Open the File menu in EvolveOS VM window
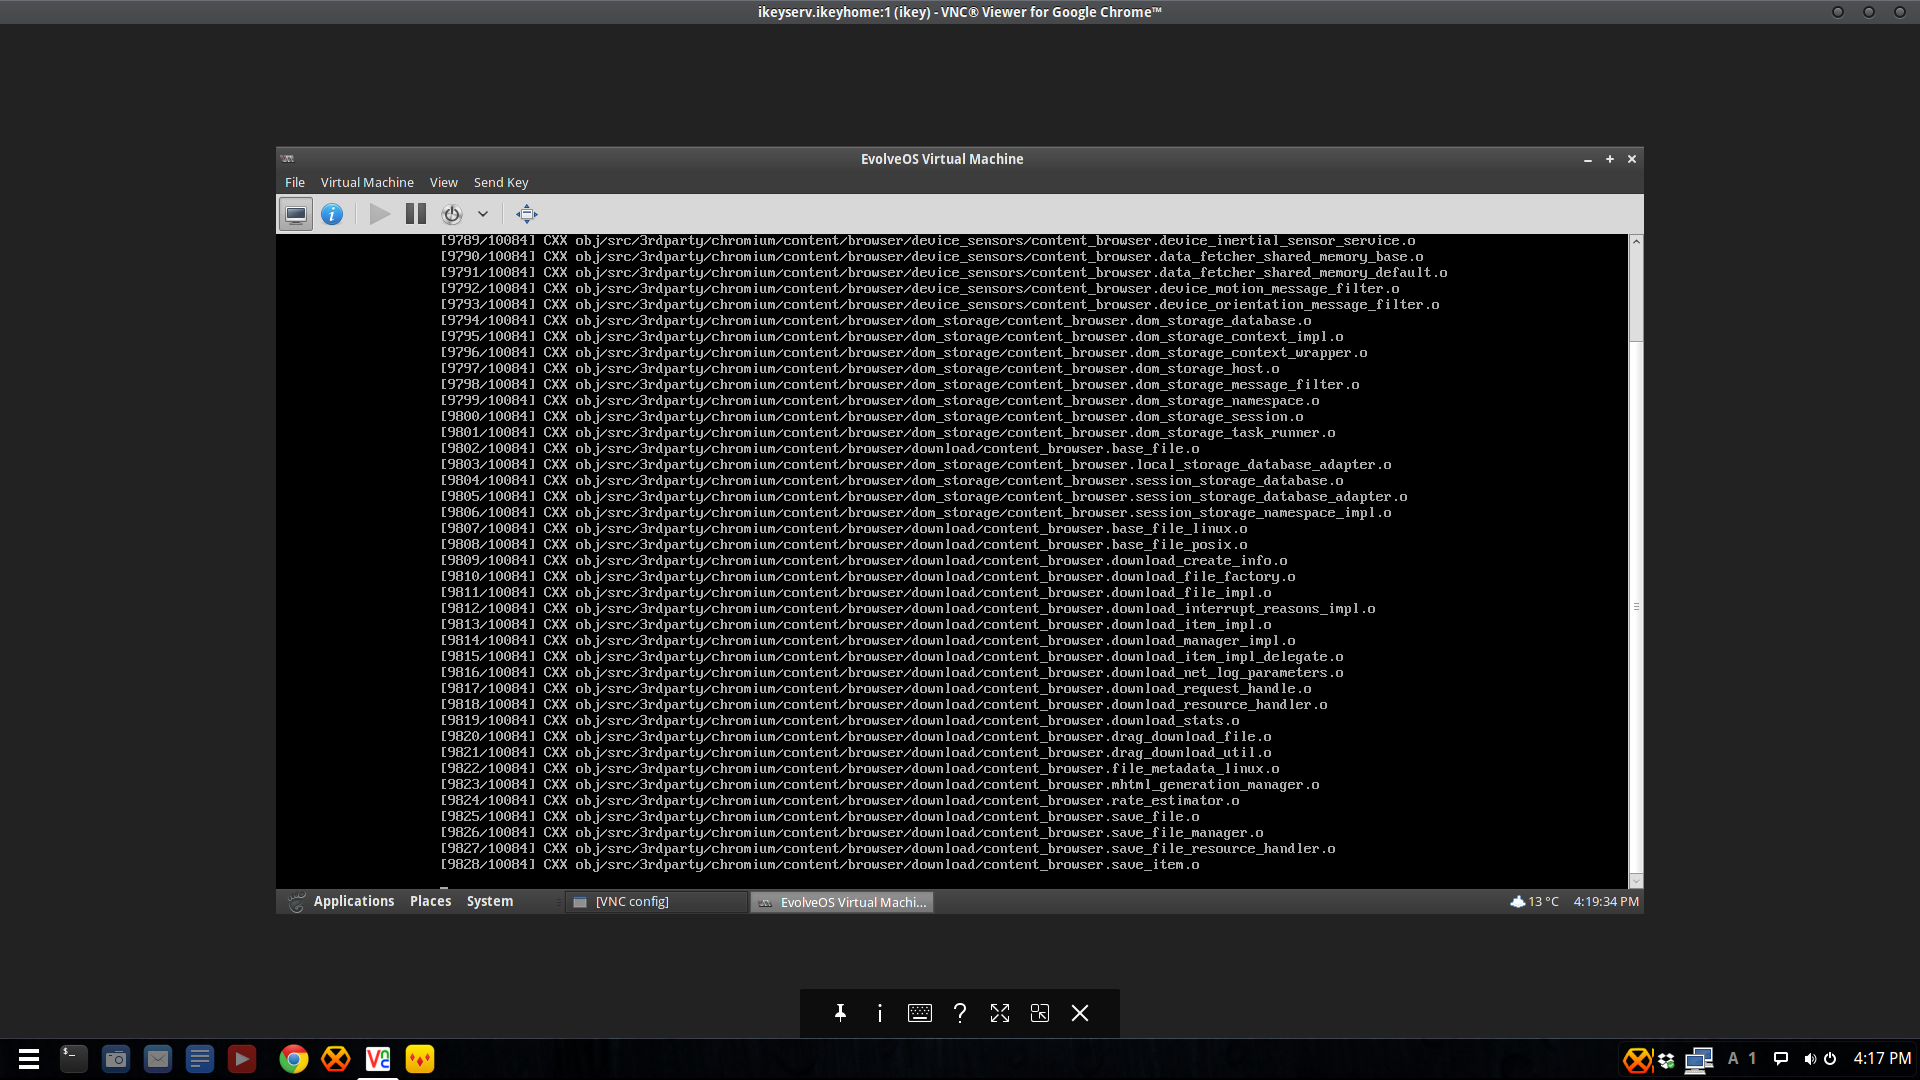Viewport: 1920px width, 1080px height. pyautogui.click(x=294, y=182)
